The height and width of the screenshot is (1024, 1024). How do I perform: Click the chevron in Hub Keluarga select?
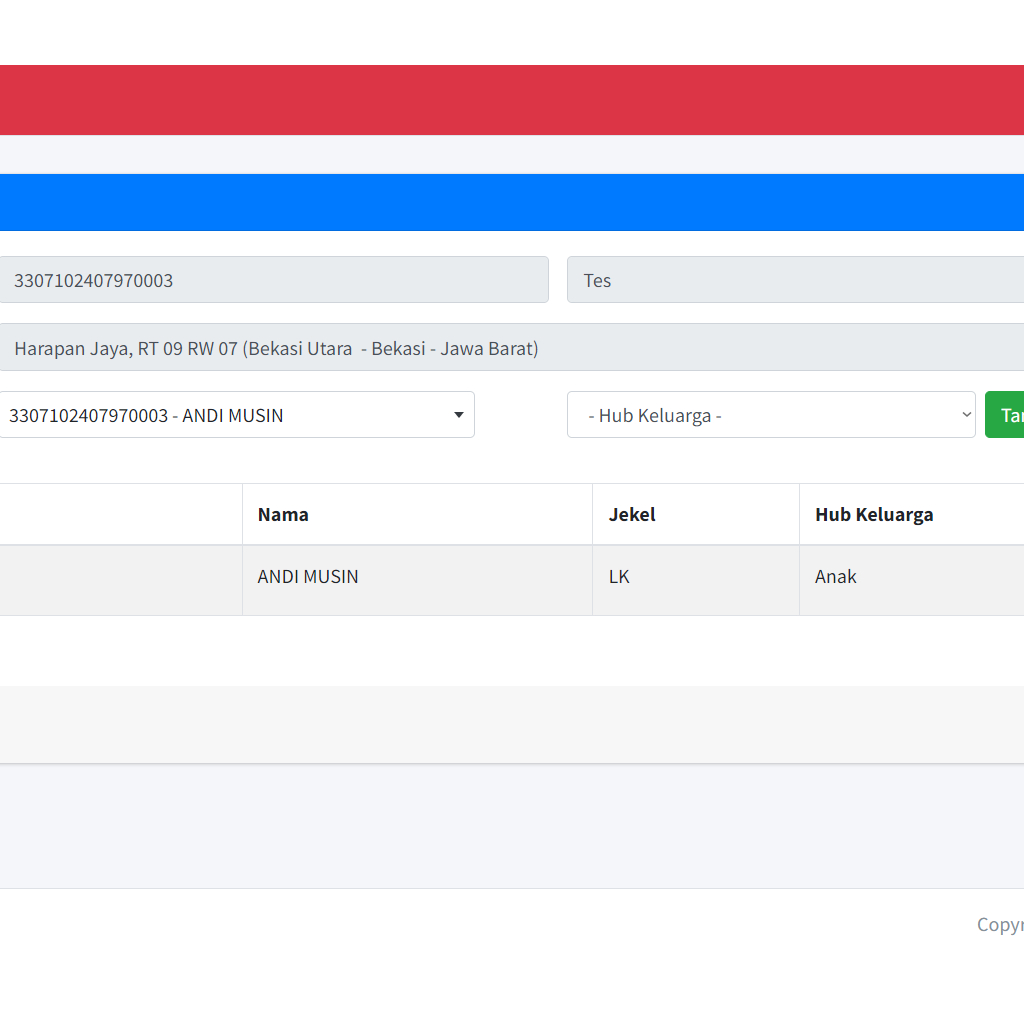966,415
